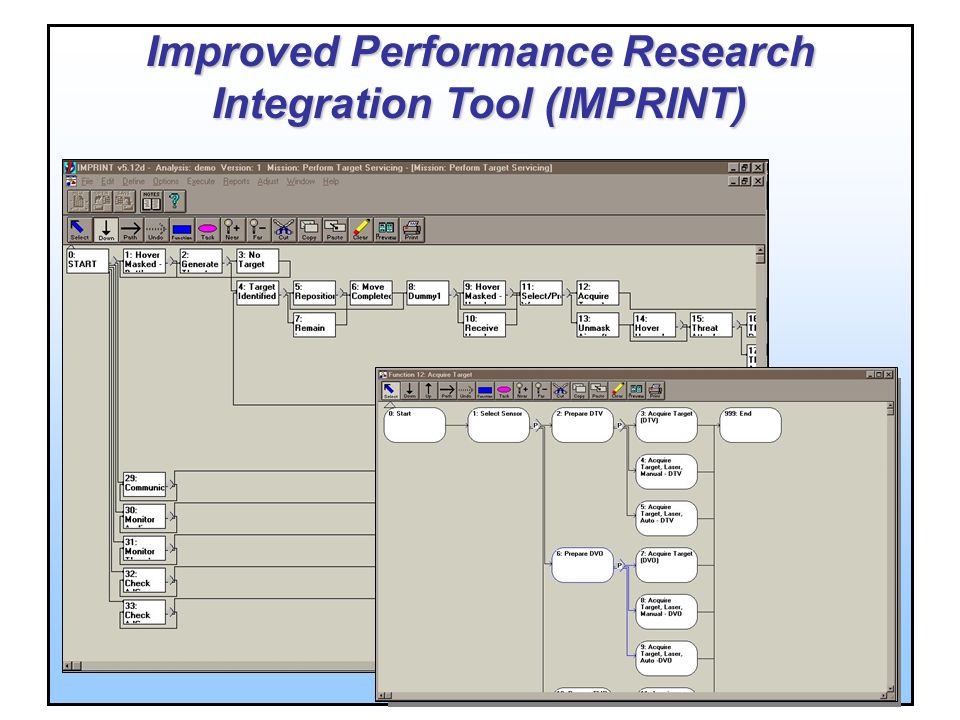Choose the Path arrow tool in main toolbar

[130, 230]
